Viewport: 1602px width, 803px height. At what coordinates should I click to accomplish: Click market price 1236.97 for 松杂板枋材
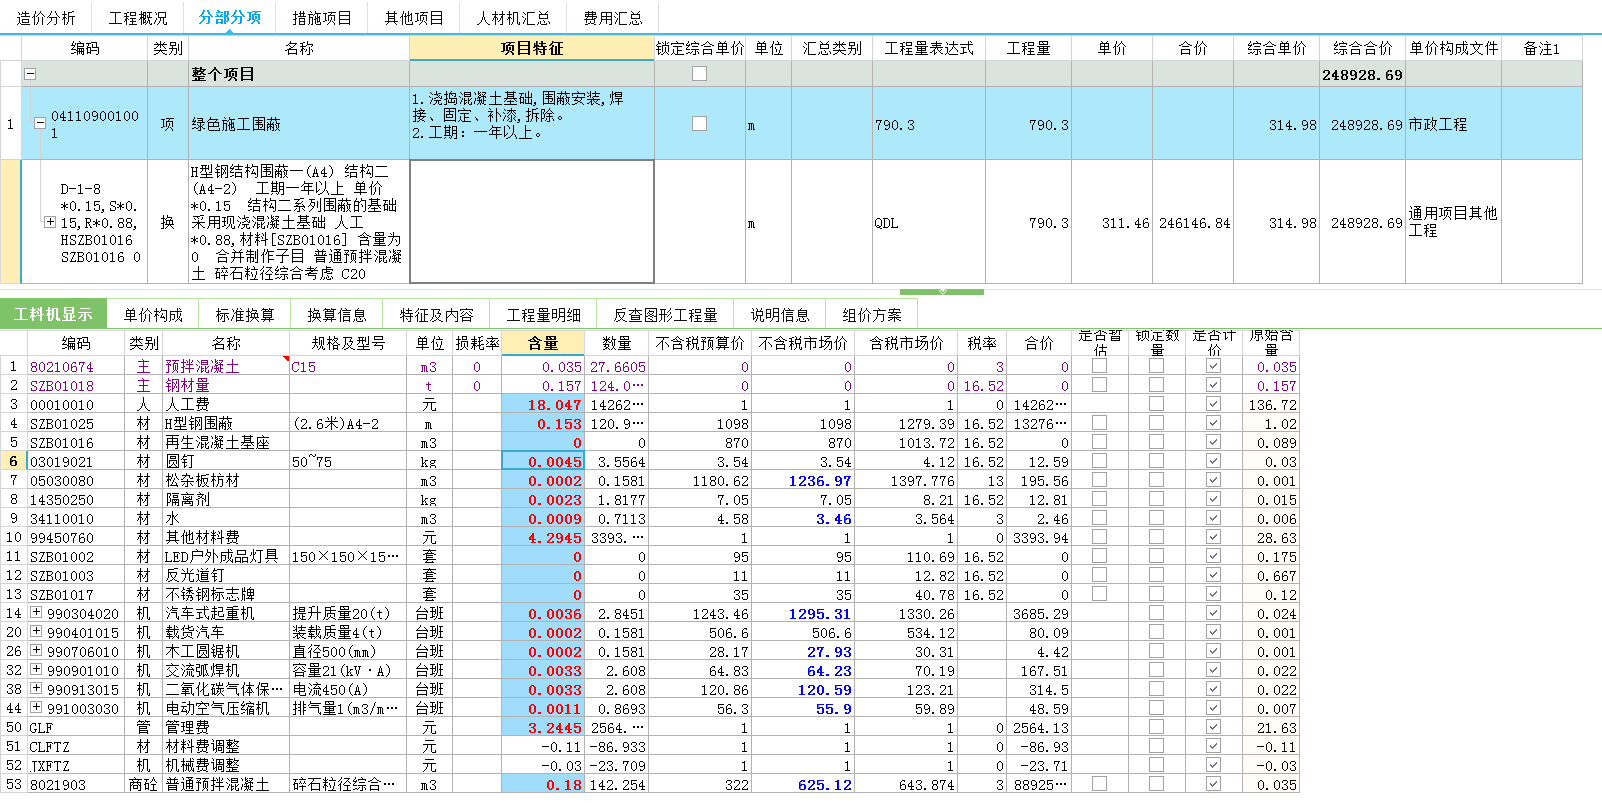point(803,481)
